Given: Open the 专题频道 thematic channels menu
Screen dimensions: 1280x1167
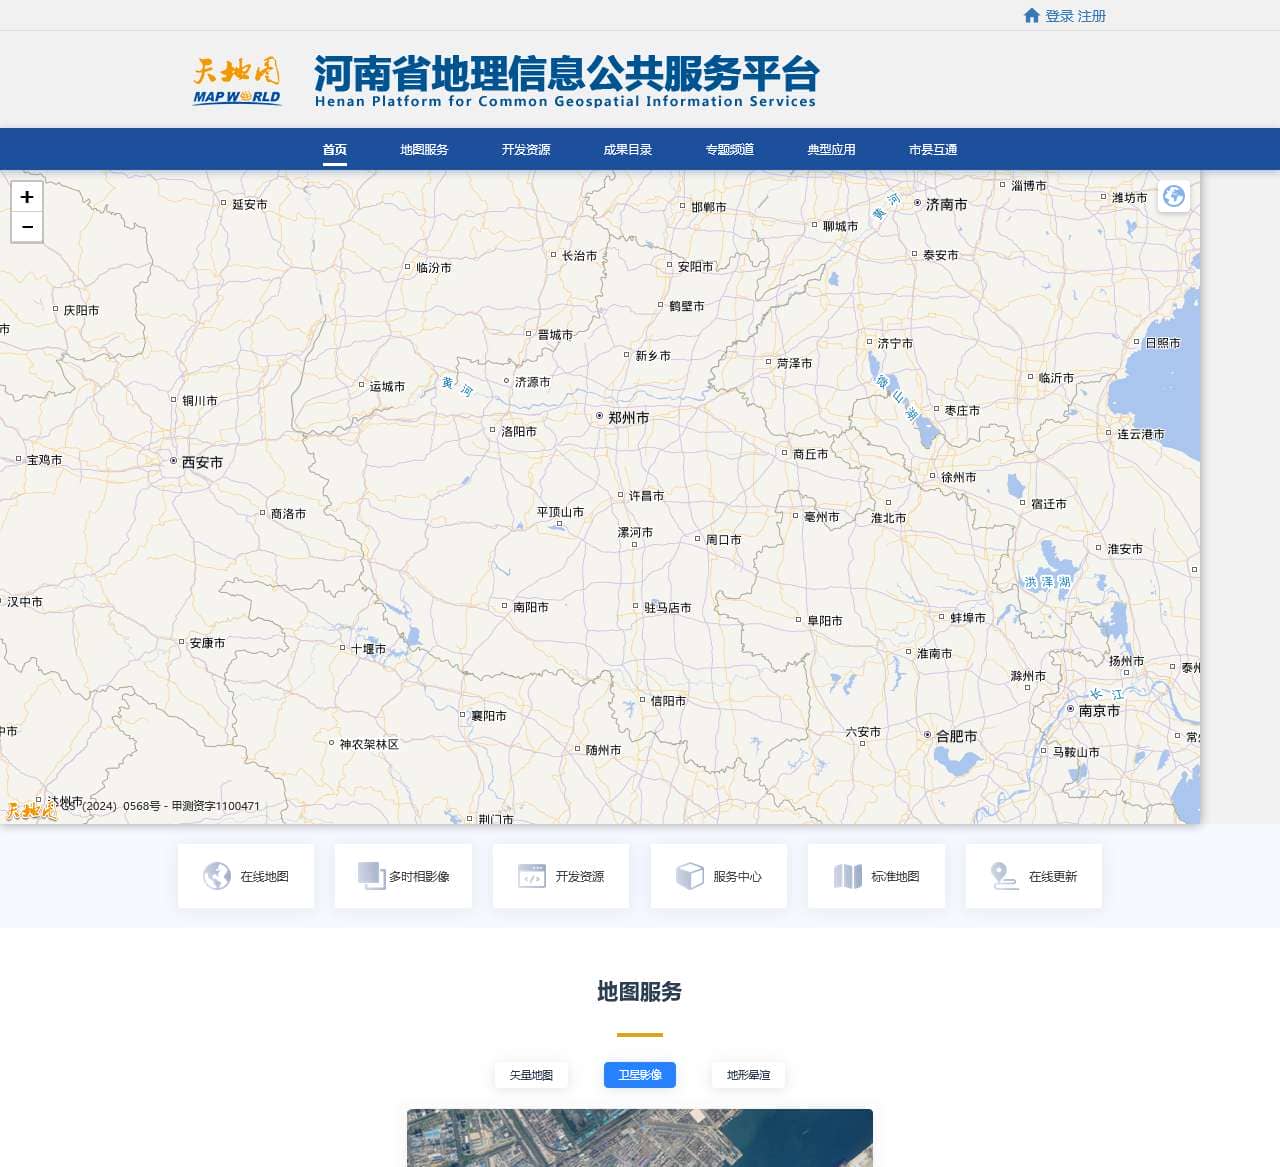Looking at the screenshot, I should pyautogui.click(x=729, y=150).
